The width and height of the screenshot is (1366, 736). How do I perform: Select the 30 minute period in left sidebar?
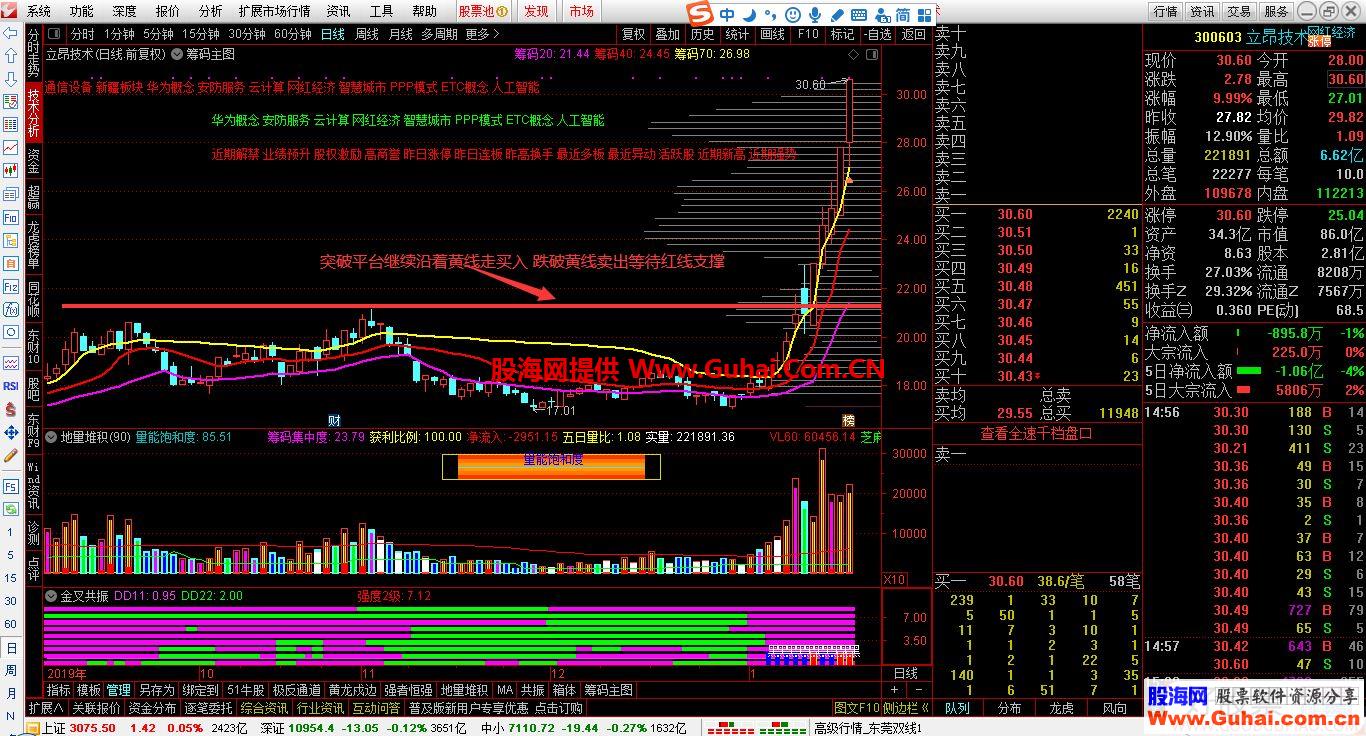[x=10, y=601]
